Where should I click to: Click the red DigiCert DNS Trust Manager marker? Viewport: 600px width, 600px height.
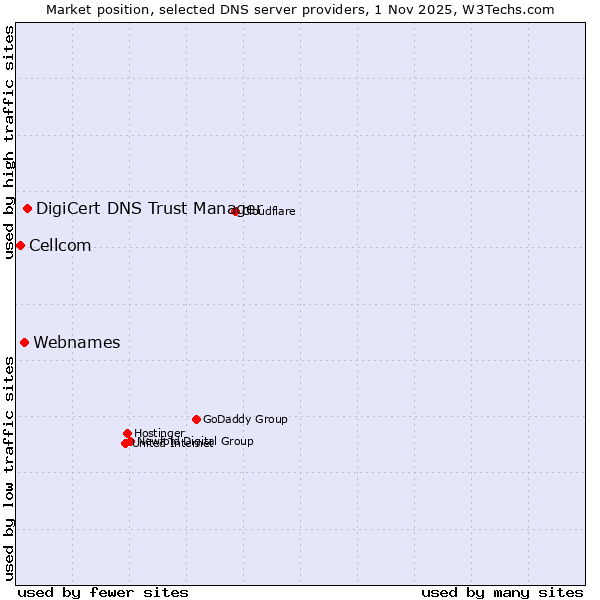point(28,208)
